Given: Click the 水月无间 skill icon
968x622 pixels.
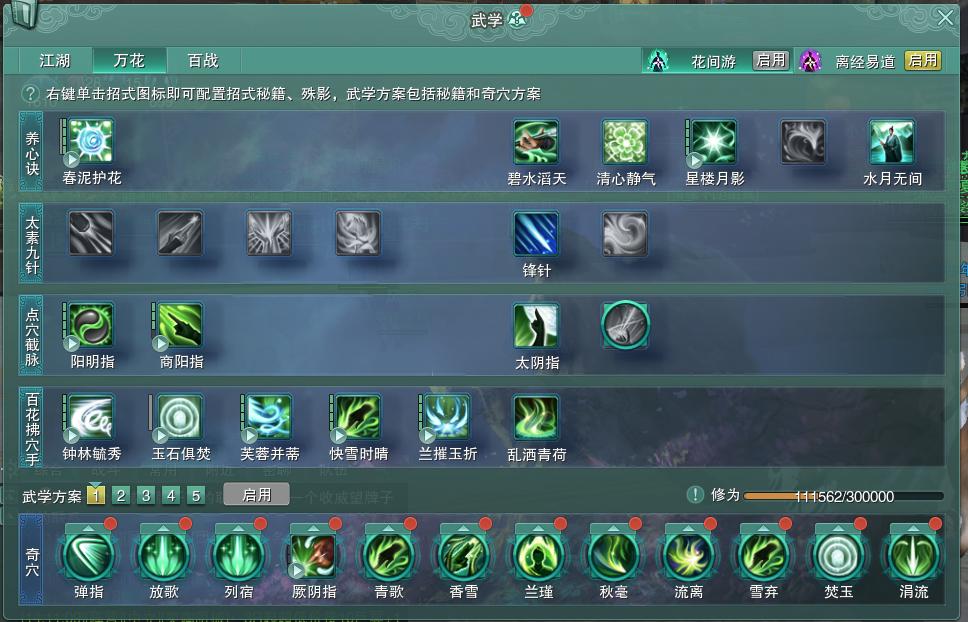Looking at the screenshot, I should pyautogui.click(x=891, y=142).
